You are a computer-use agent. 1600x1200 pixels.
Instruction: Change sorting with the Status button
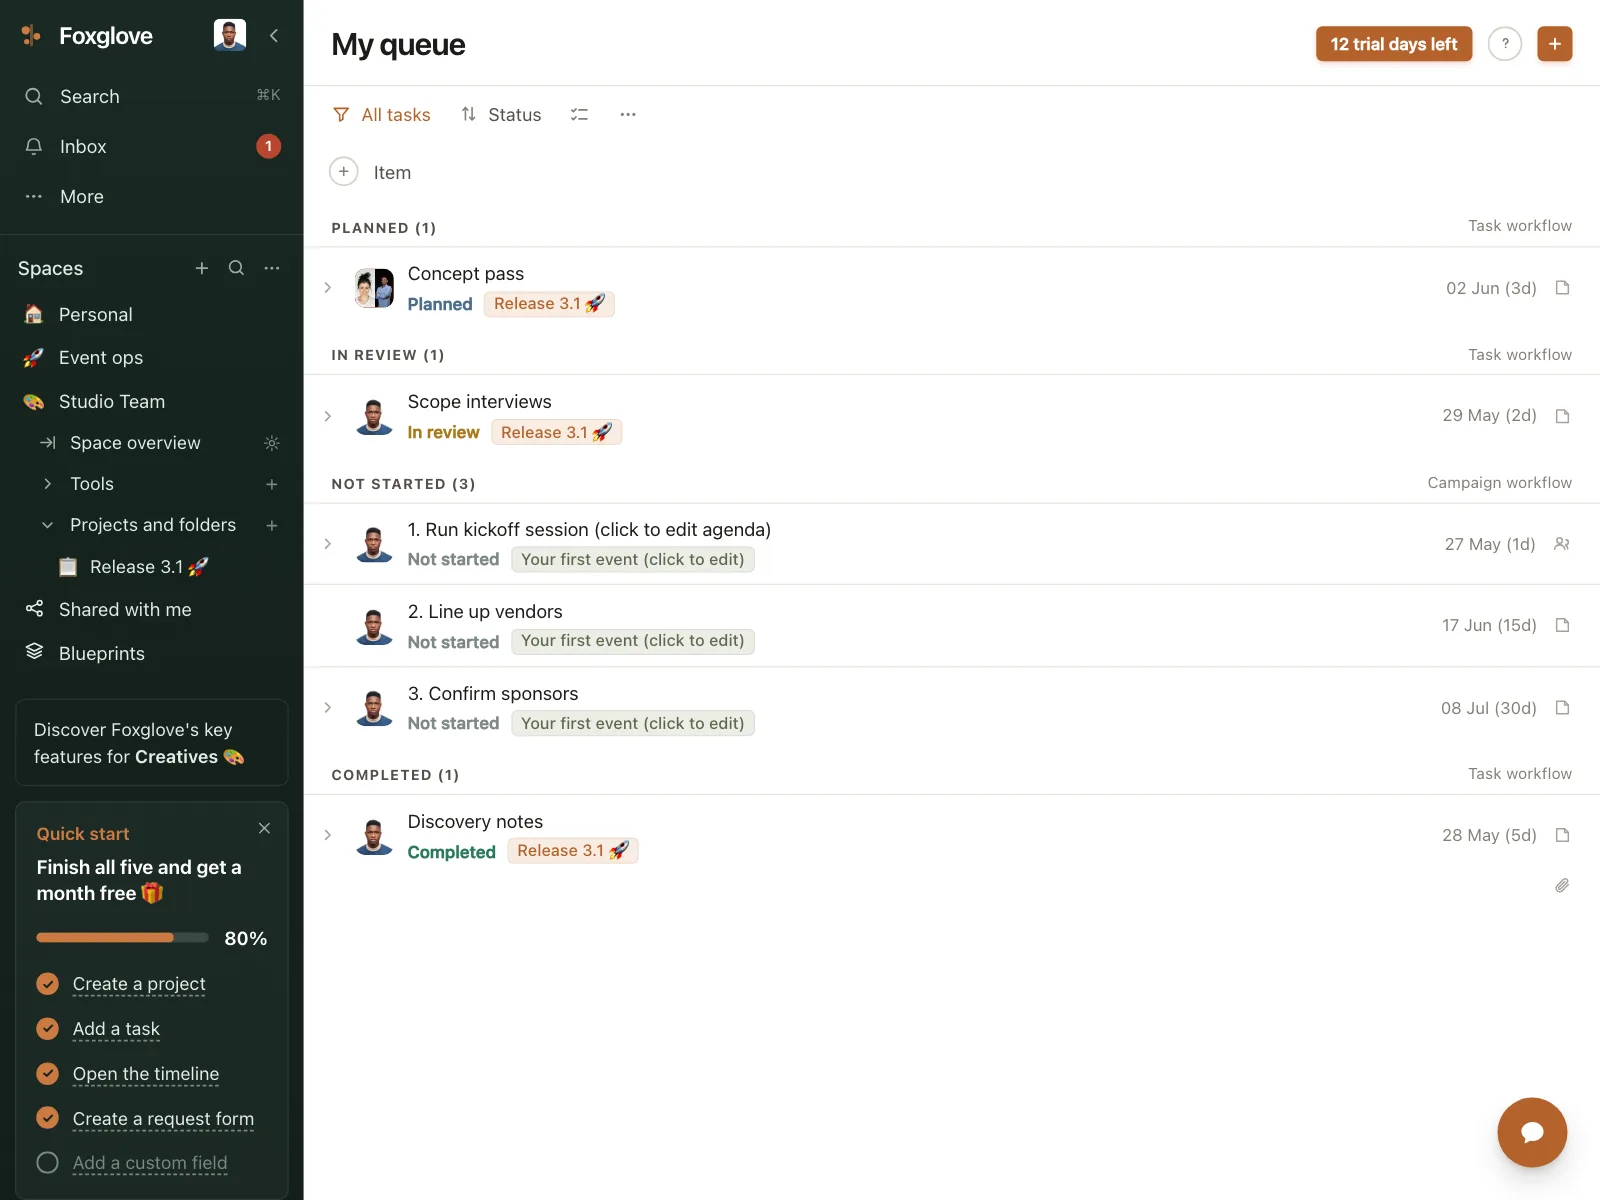[x=501, y=115]
